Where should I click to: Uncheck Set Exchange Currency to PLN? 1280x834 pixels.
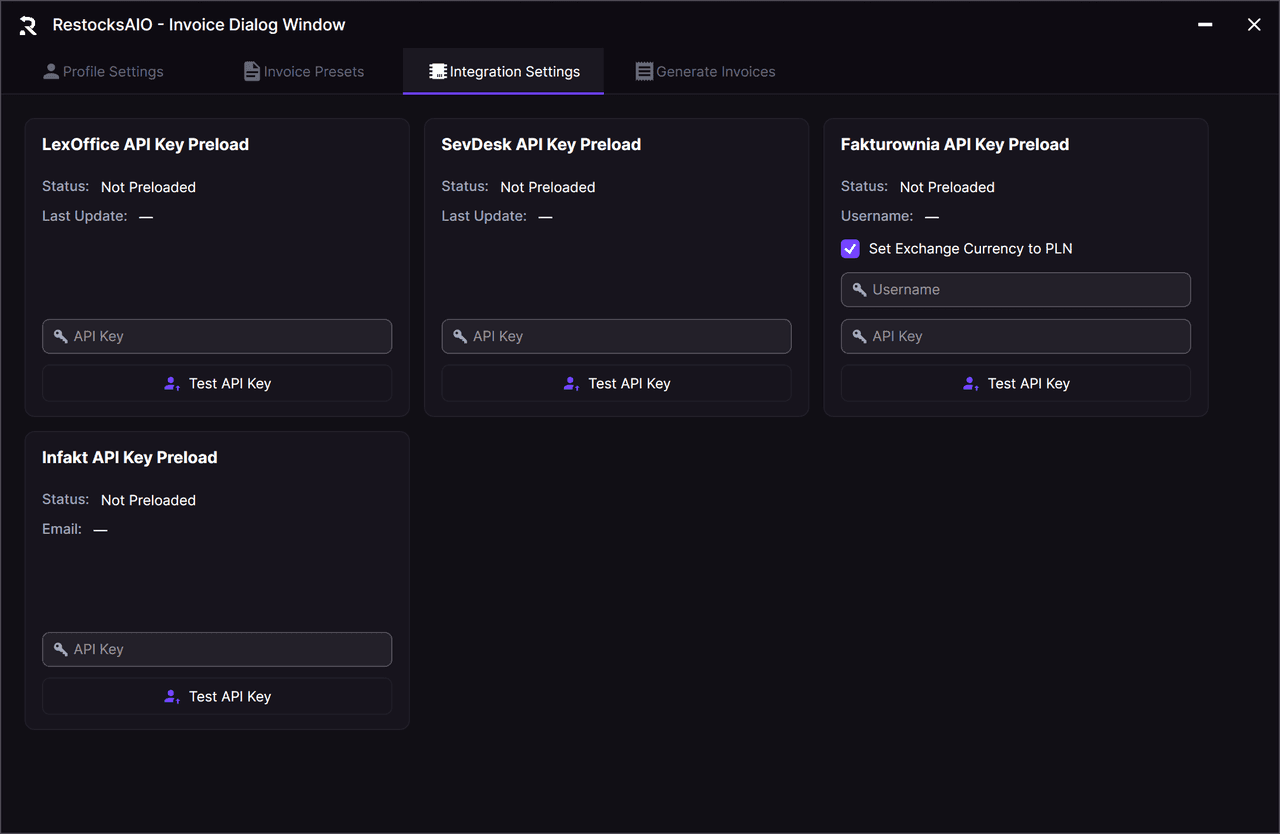tap(850, 249)
